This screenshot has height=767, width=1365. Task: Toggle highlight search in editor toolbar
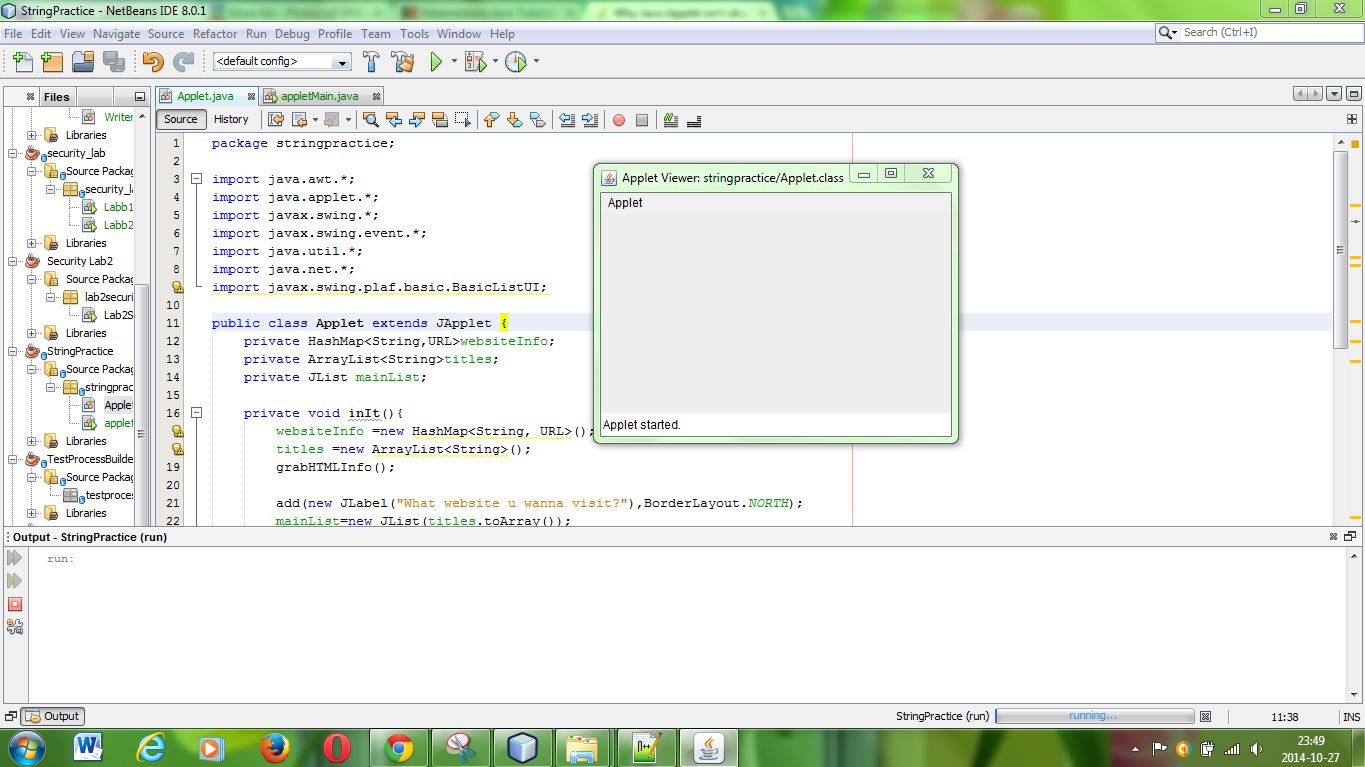pos(440,120)
